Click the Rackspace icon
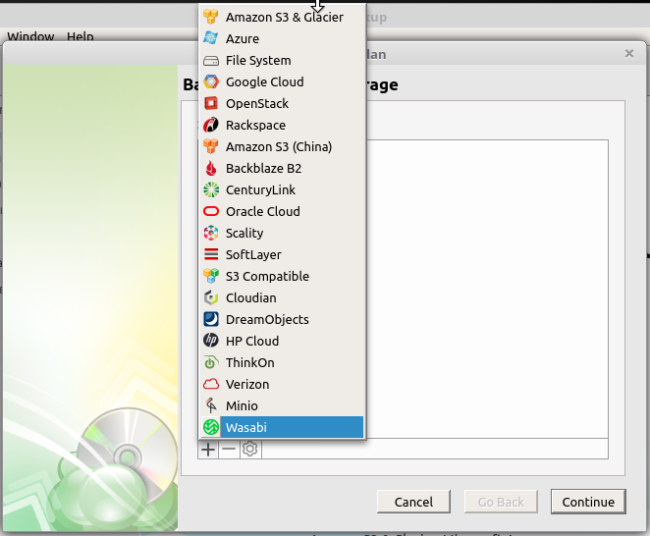Screen dimensions: 650x536 click(x=210, y=125)
